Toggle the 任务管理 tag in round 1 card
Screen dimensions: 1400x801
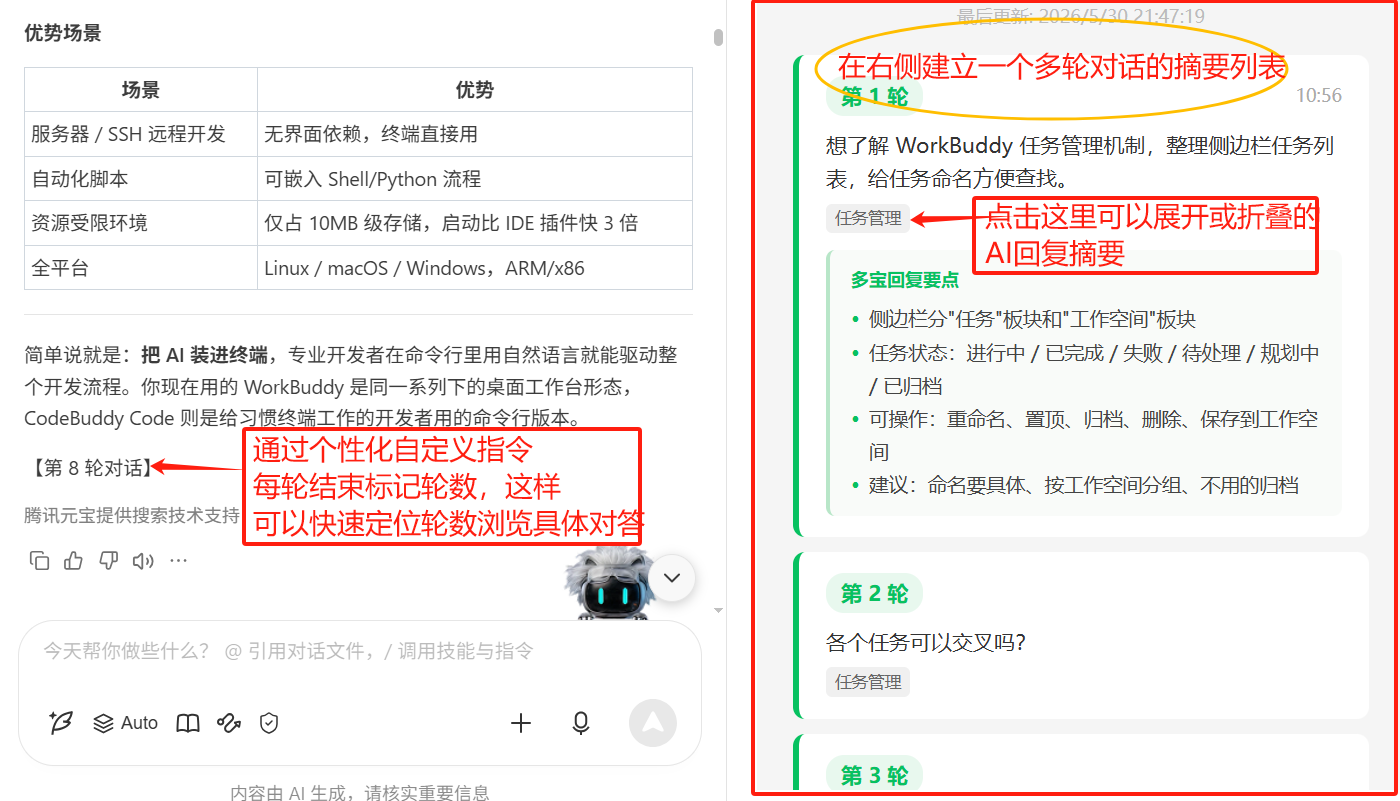868,218
